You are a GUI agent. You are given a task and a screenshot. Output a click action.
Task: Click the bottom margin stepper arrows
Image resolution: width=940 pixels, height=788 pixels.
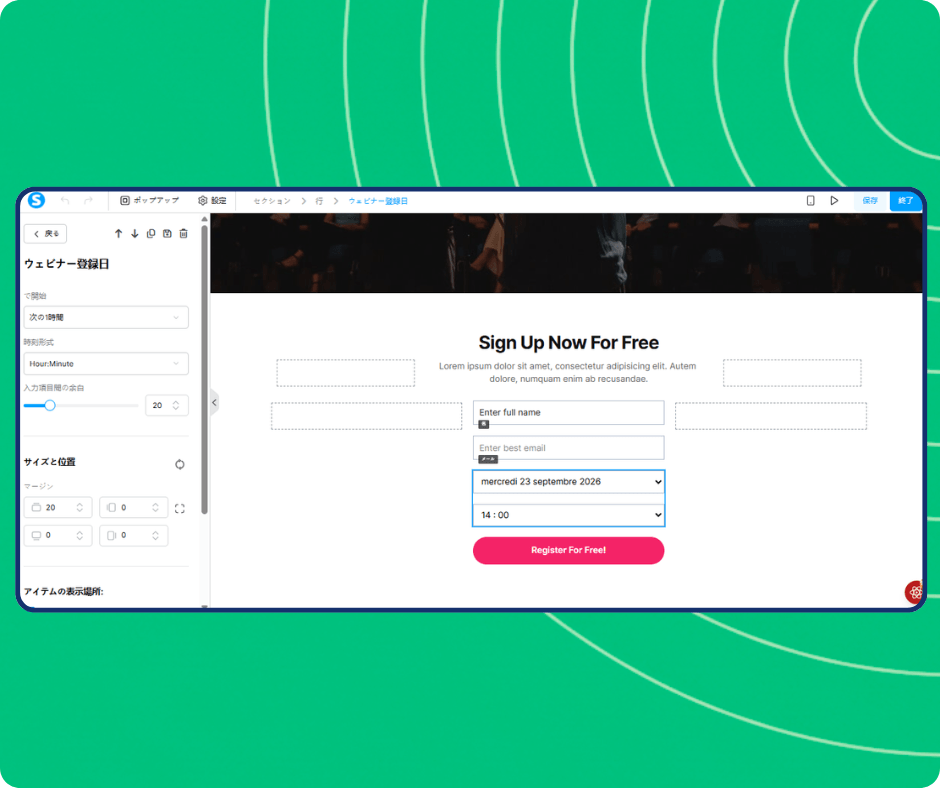point(80,536)
